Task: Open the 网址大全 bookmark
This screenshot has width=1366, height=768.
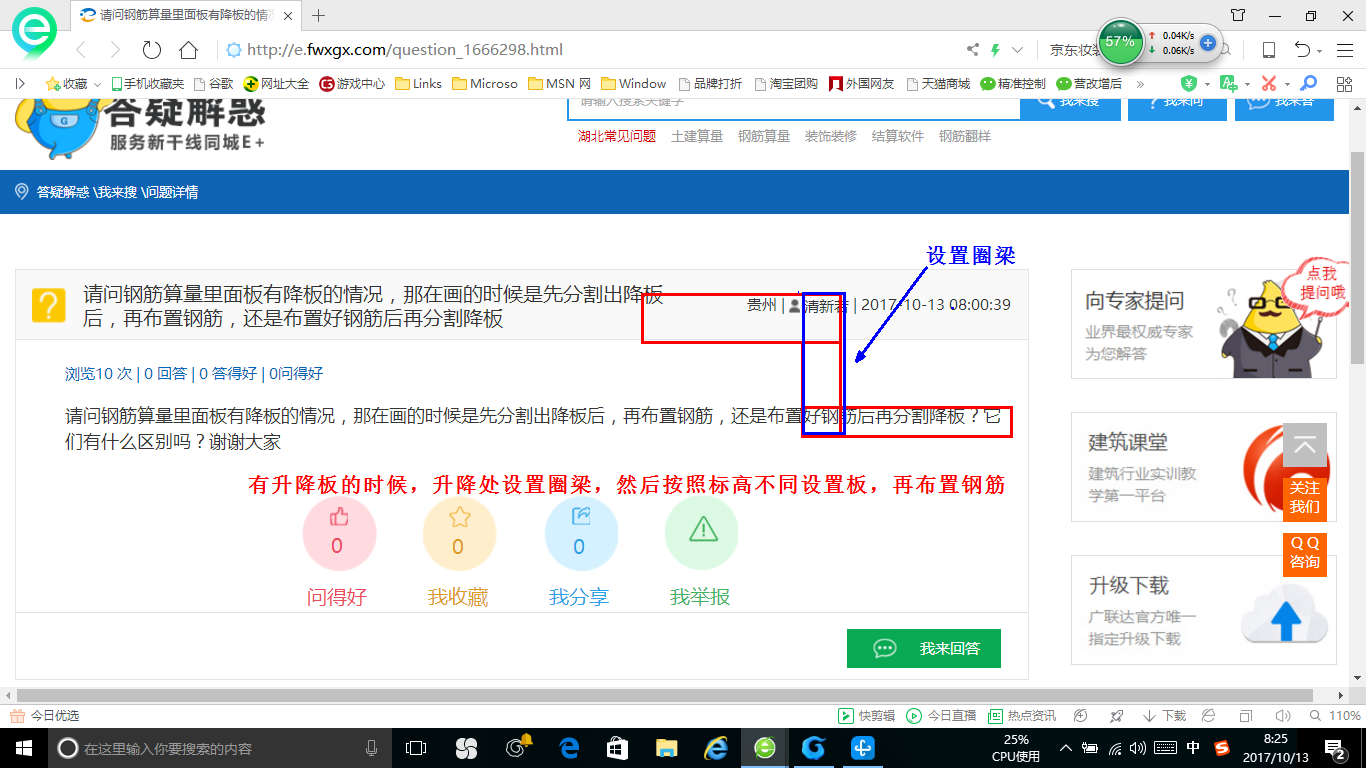Action: (x=277, y=84)
